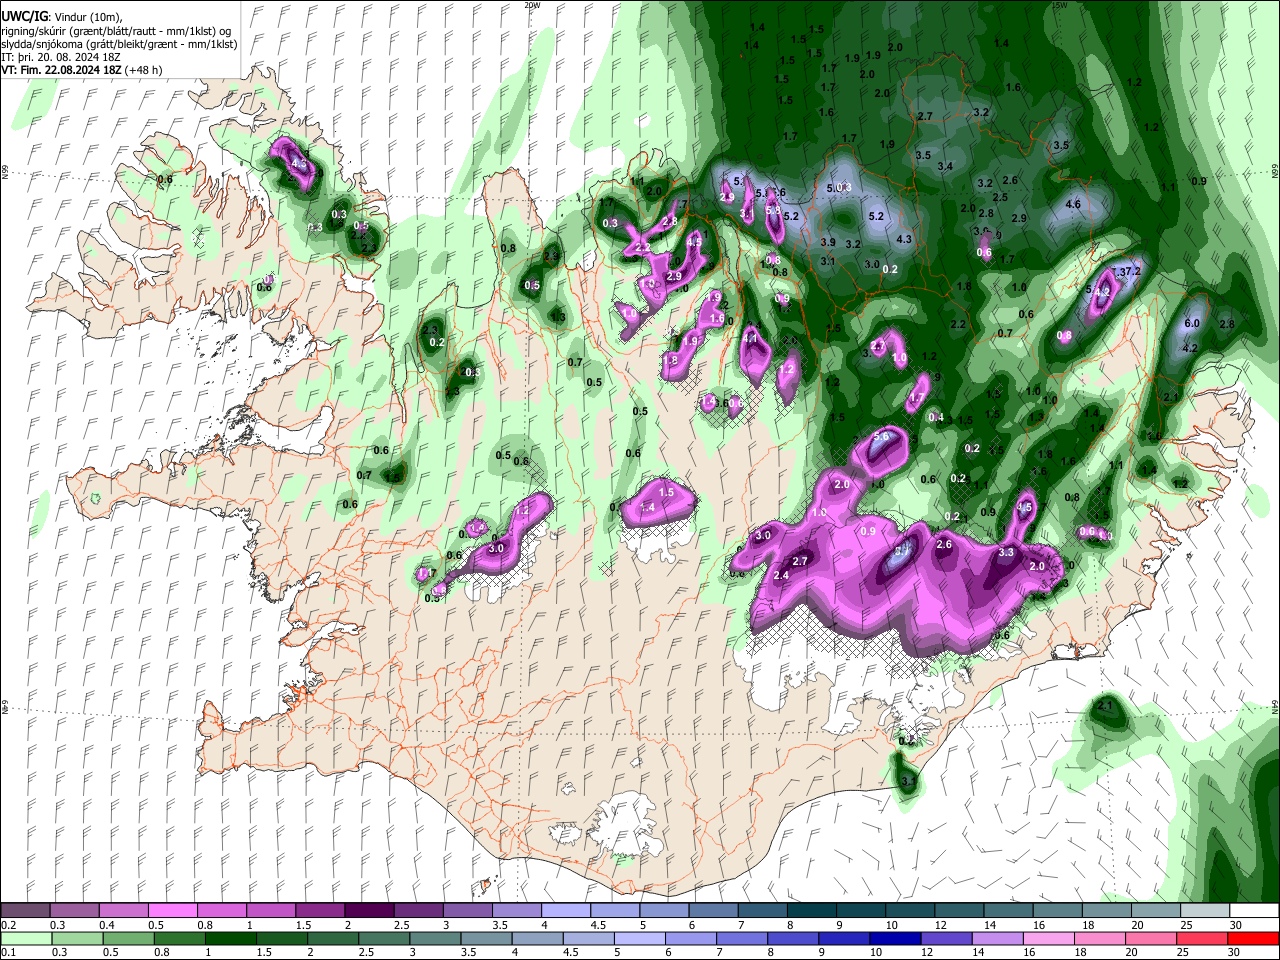Select the palest green 0.1–0.3 rain swatch
Screen dimensions: 1280x960
(26, 938)
